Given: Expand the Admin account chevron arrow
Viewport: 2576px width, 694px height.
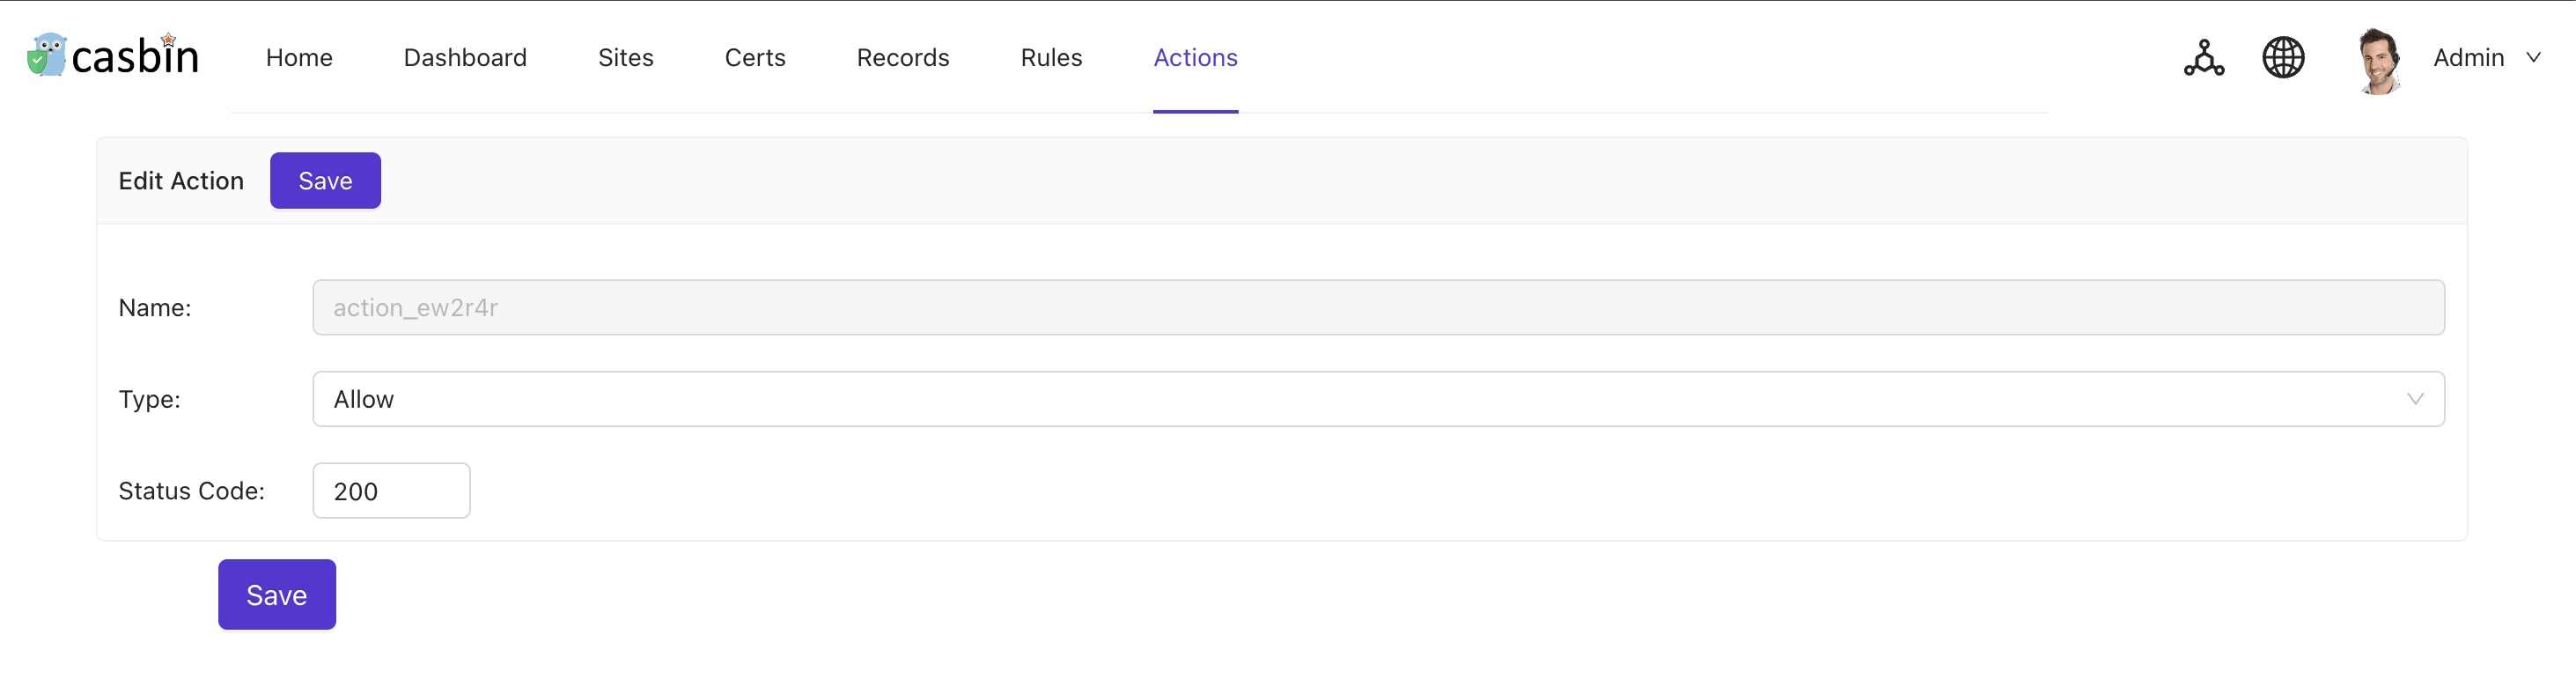Looking at the screenshot, I should click(x=2533, y=58).
